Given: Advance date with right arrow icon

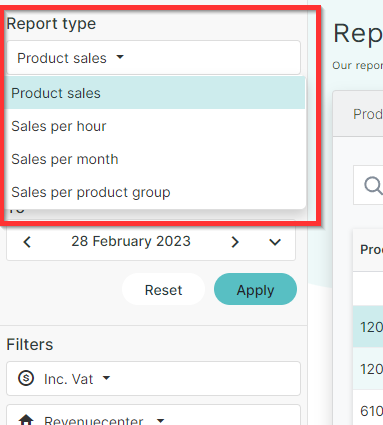Looking at the screenshot, I should coord(235,242).
